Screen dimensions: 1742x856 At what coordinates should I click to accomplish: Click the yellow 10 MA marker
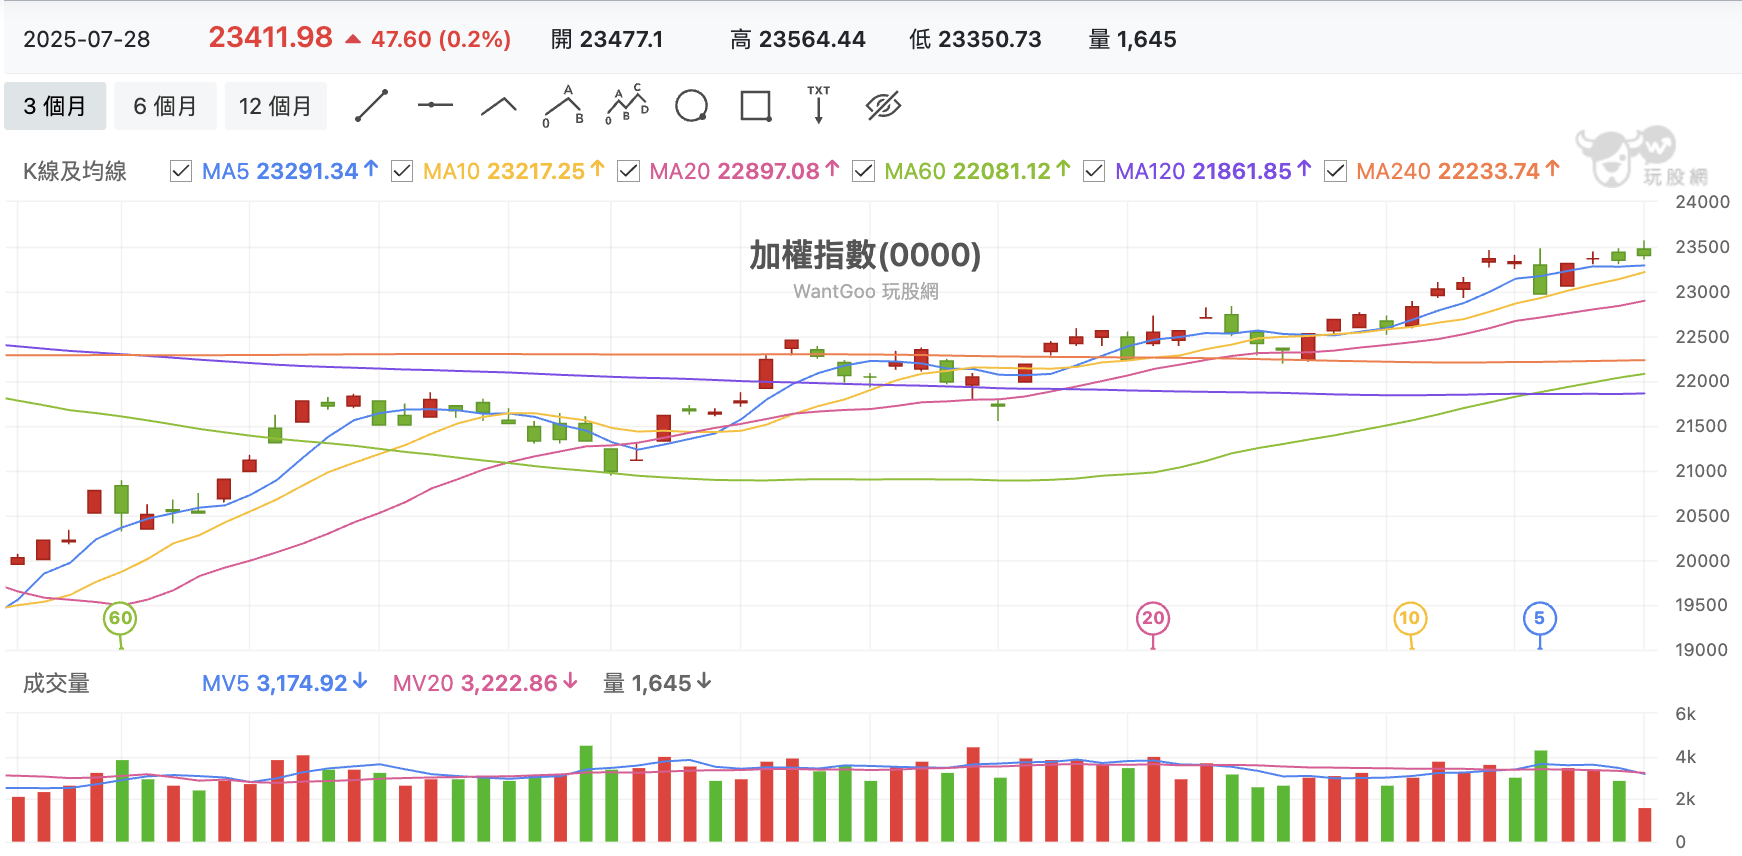tap(1410, 618)
